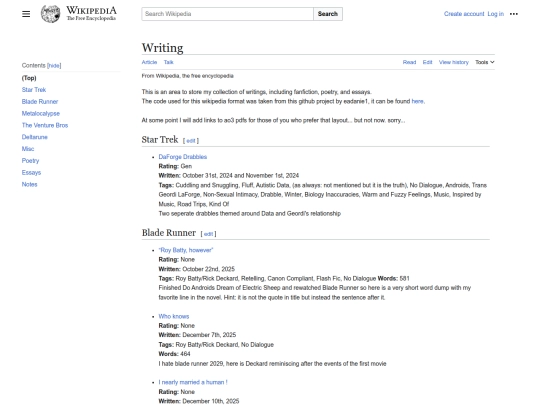Jump to Star Trek in Contents

34,90
